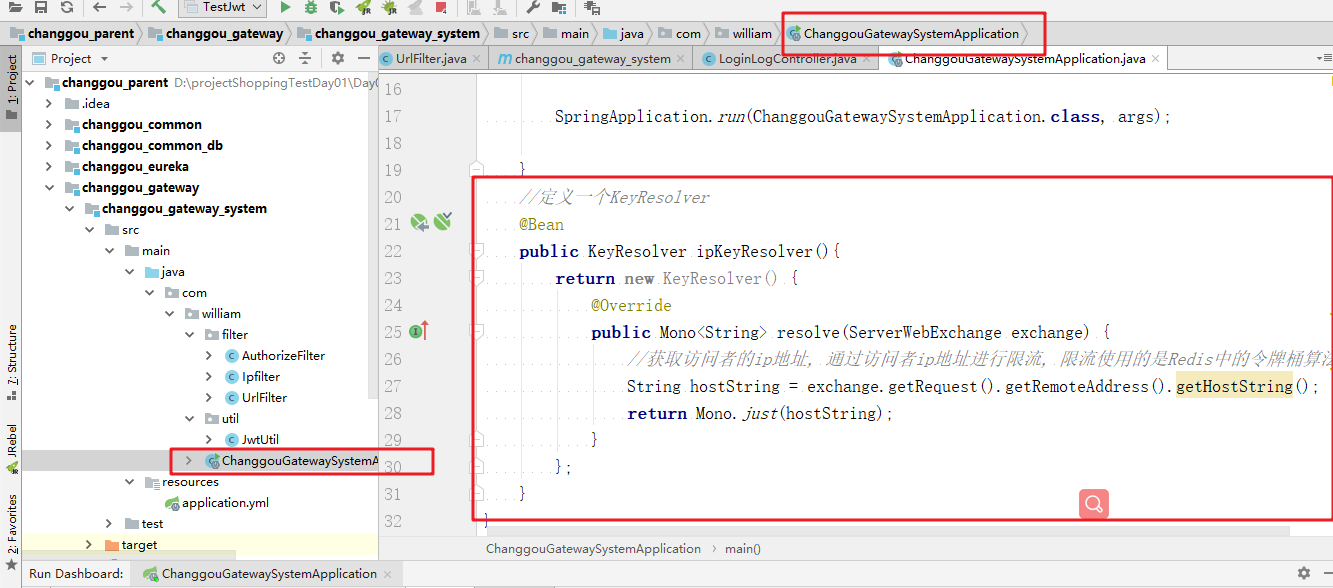Click the Synchronize refresh icon
This screenshot has height=588, width=1333.
point(66,7)
